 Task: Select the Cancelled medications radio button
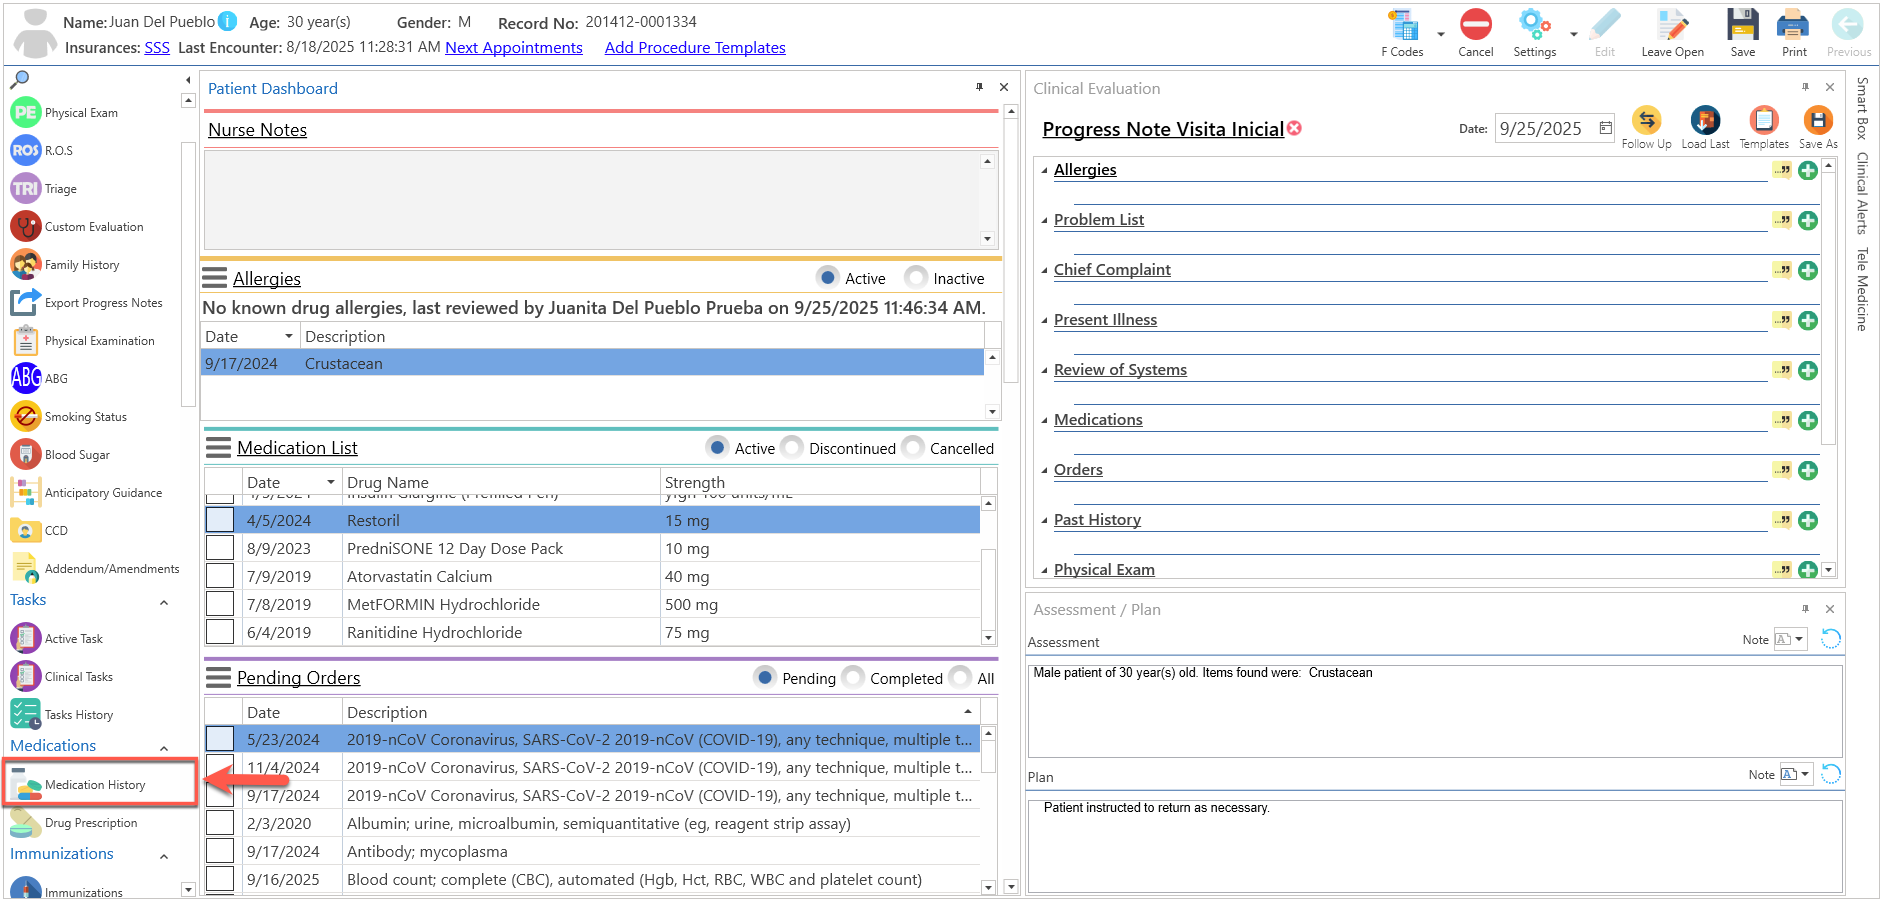[913, 447]
